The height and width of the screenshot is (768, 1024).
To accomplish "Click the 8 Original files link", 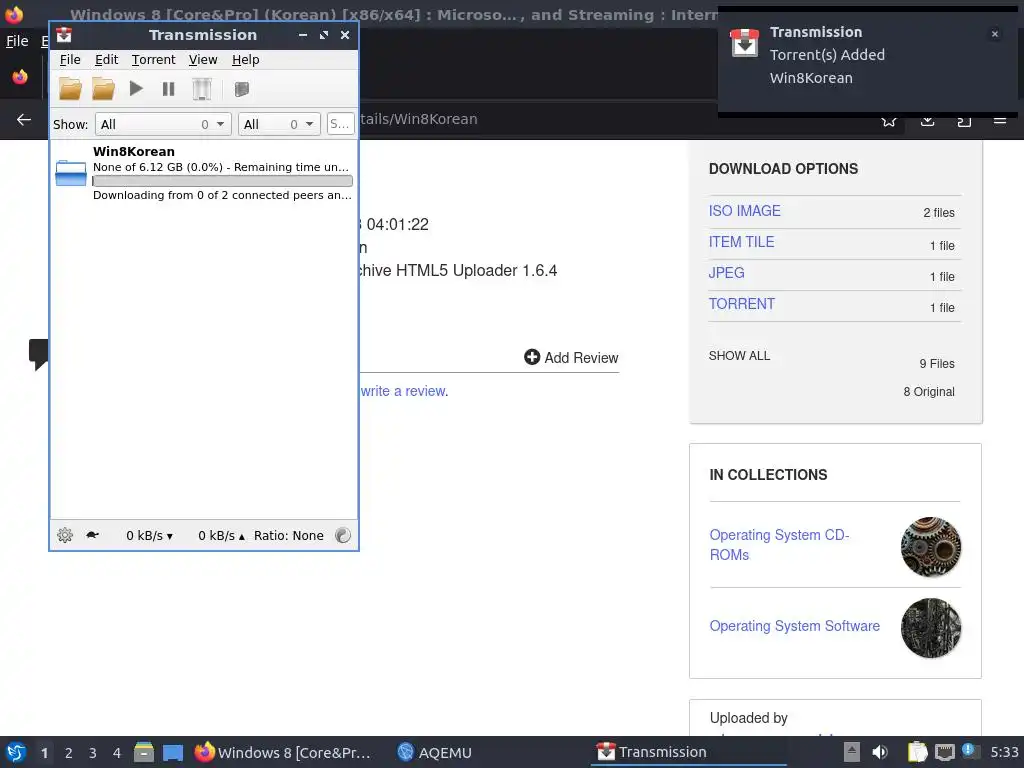I will [929, 391].
